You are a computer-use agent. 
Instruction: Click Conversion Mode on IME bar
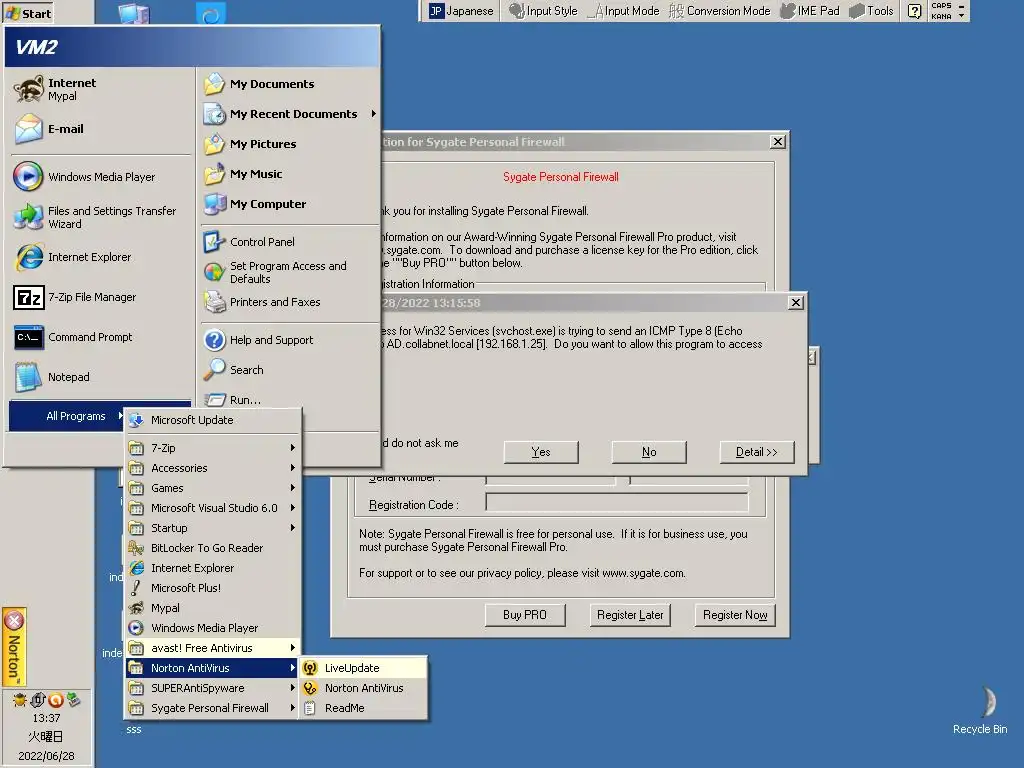[720, 11]
